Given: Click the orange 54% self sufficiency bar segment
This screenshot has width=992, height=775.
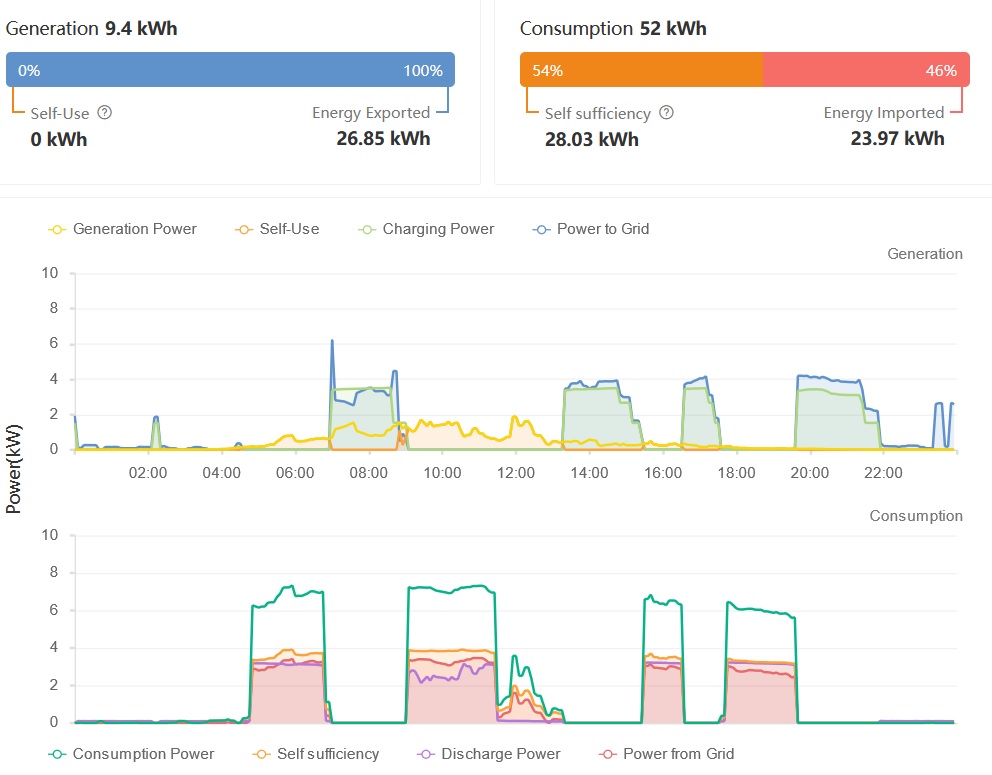Looking at the screenshot, I should click(642, 70).
